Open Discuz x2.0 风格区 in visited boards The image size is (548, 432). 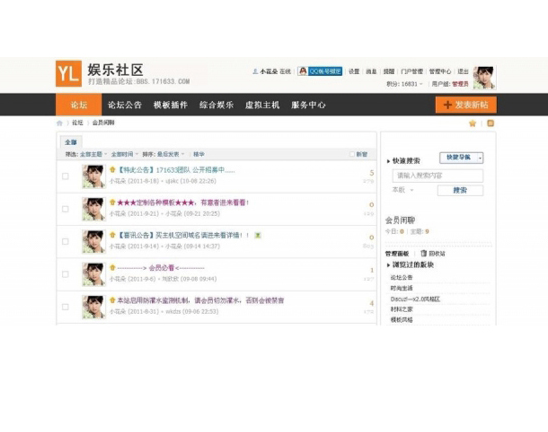415,299
